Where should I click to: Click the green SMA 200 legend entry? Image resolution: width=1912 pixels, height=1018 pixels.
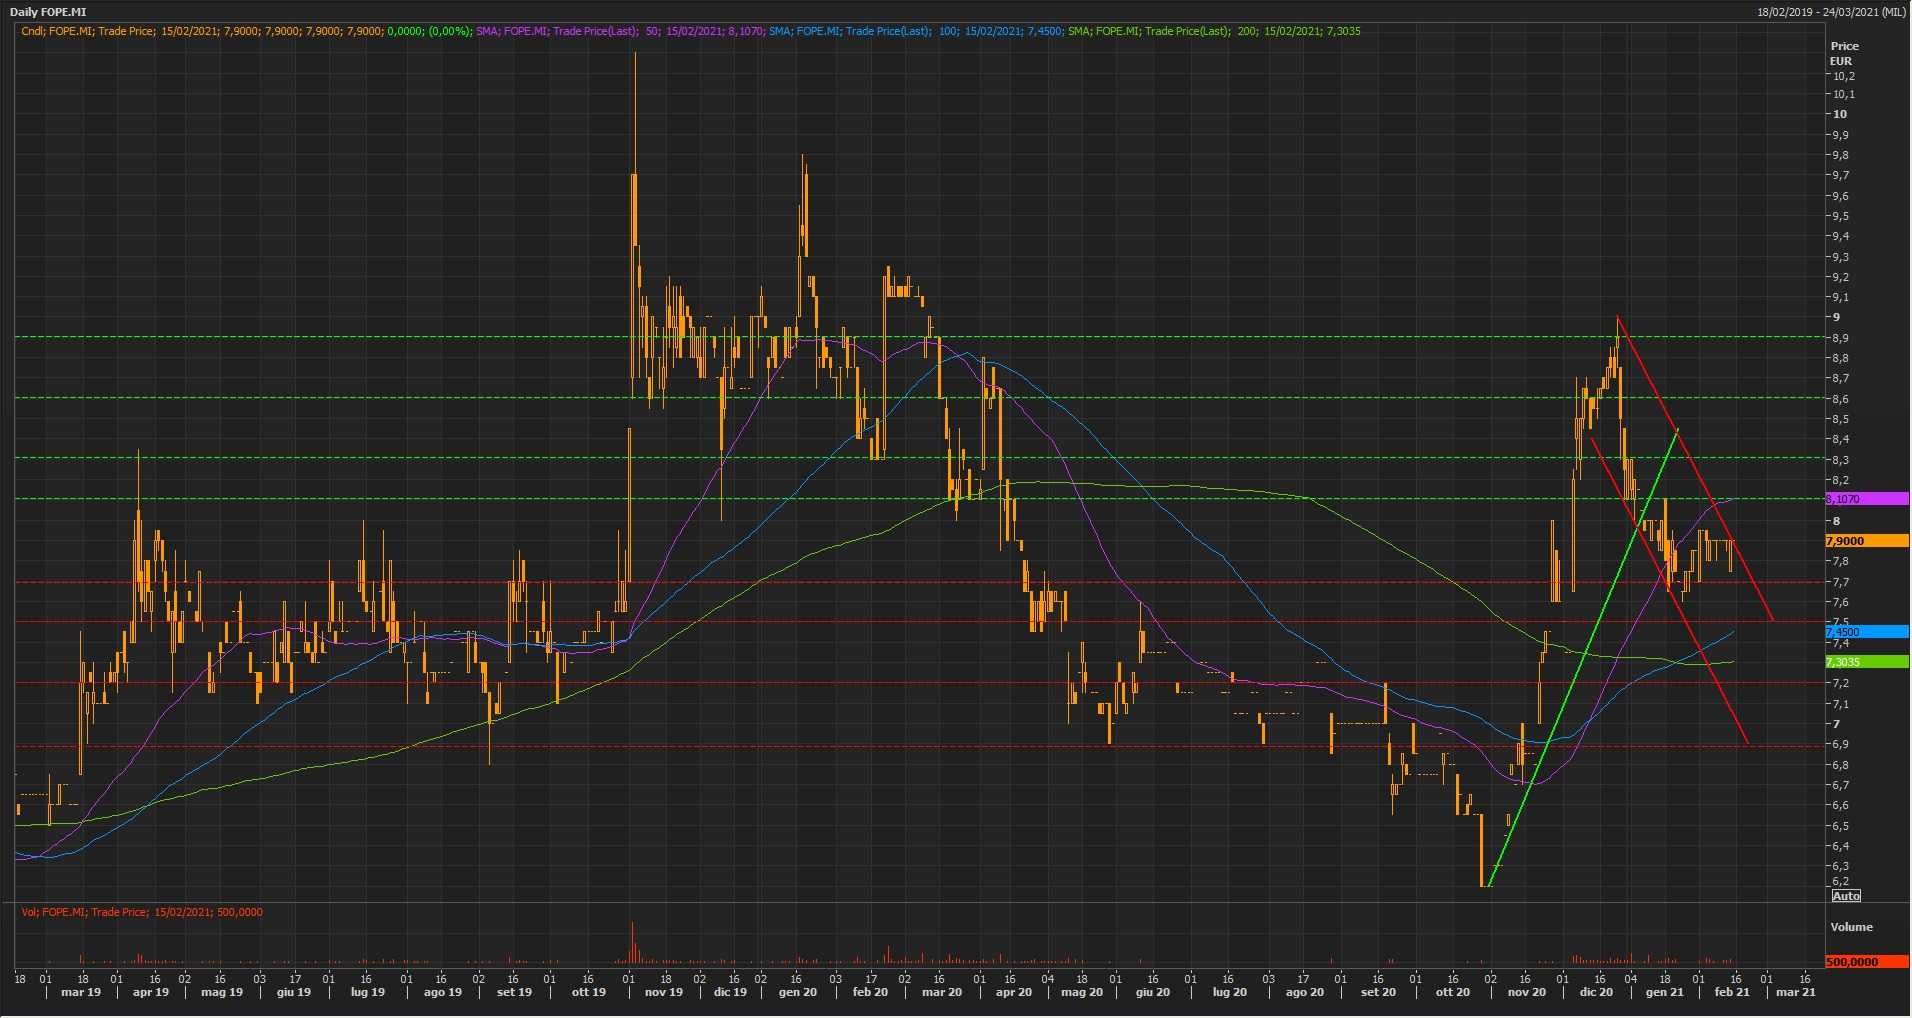pos(1213,31)
